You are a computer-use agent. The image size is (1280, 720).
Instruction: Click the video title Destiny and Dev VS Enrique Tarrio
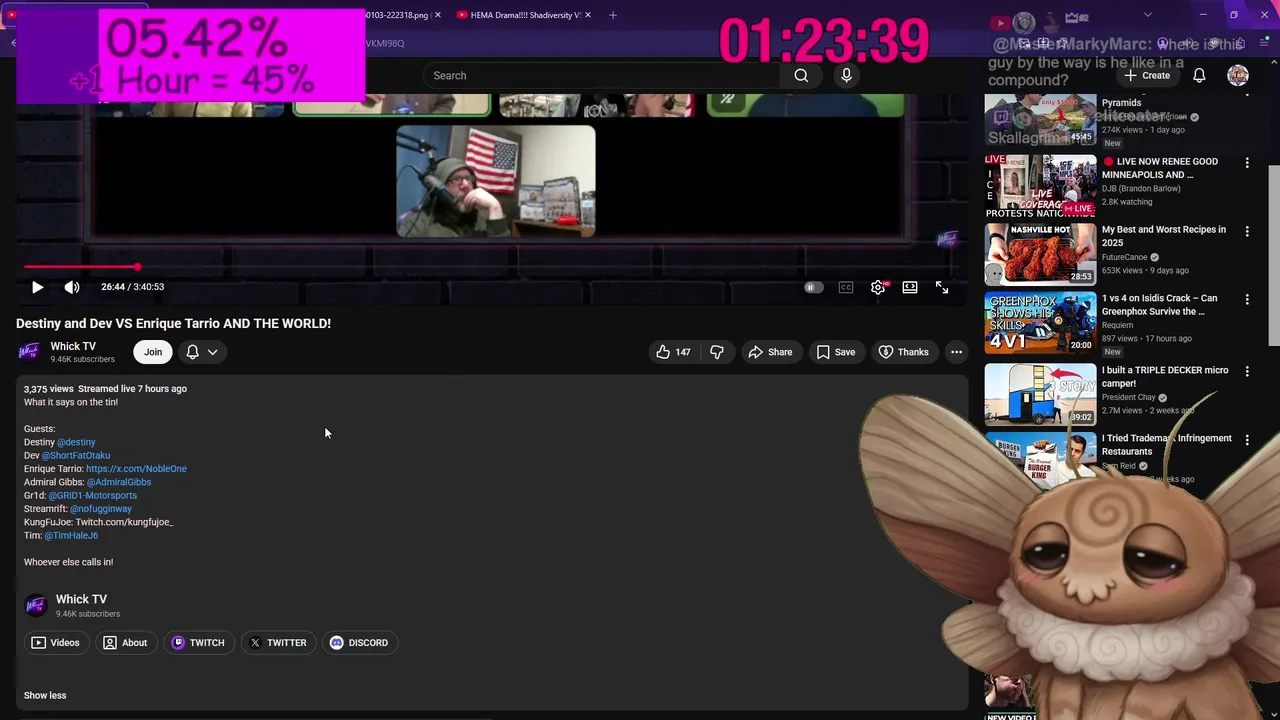tap(173, 323)
